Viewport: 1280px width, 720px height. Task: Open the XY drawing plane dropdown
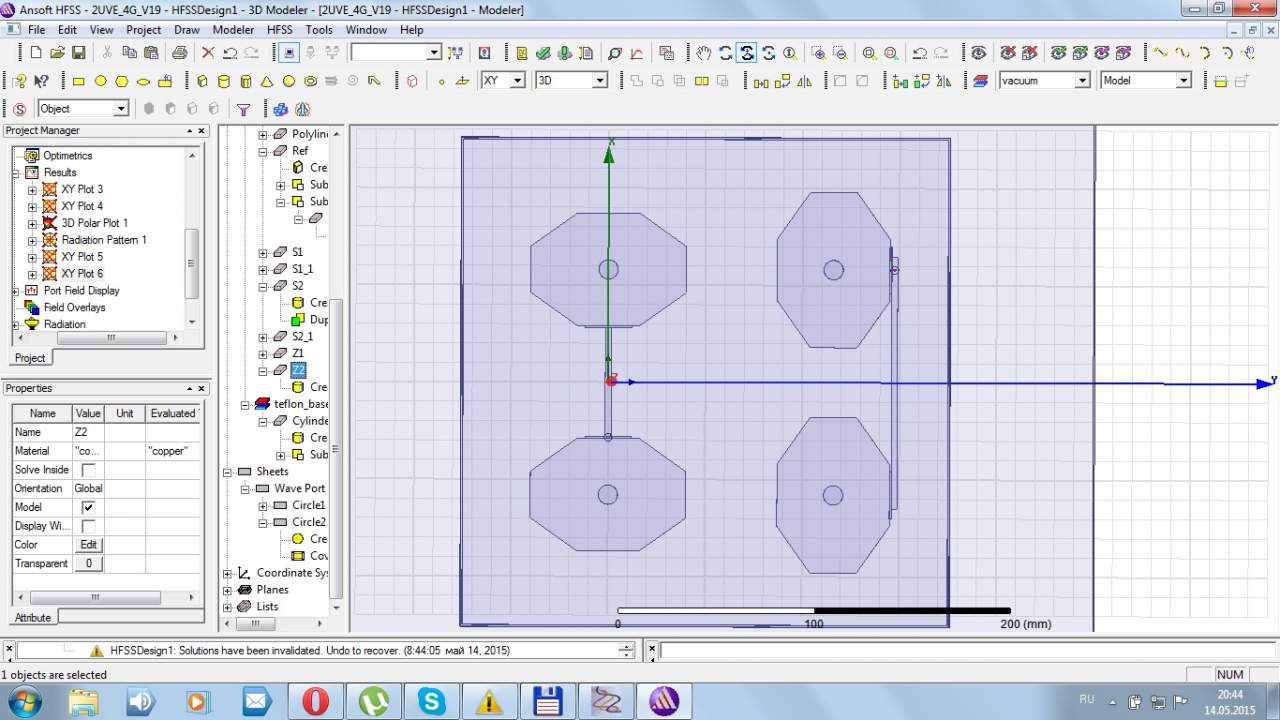click(x=517, y=81)
